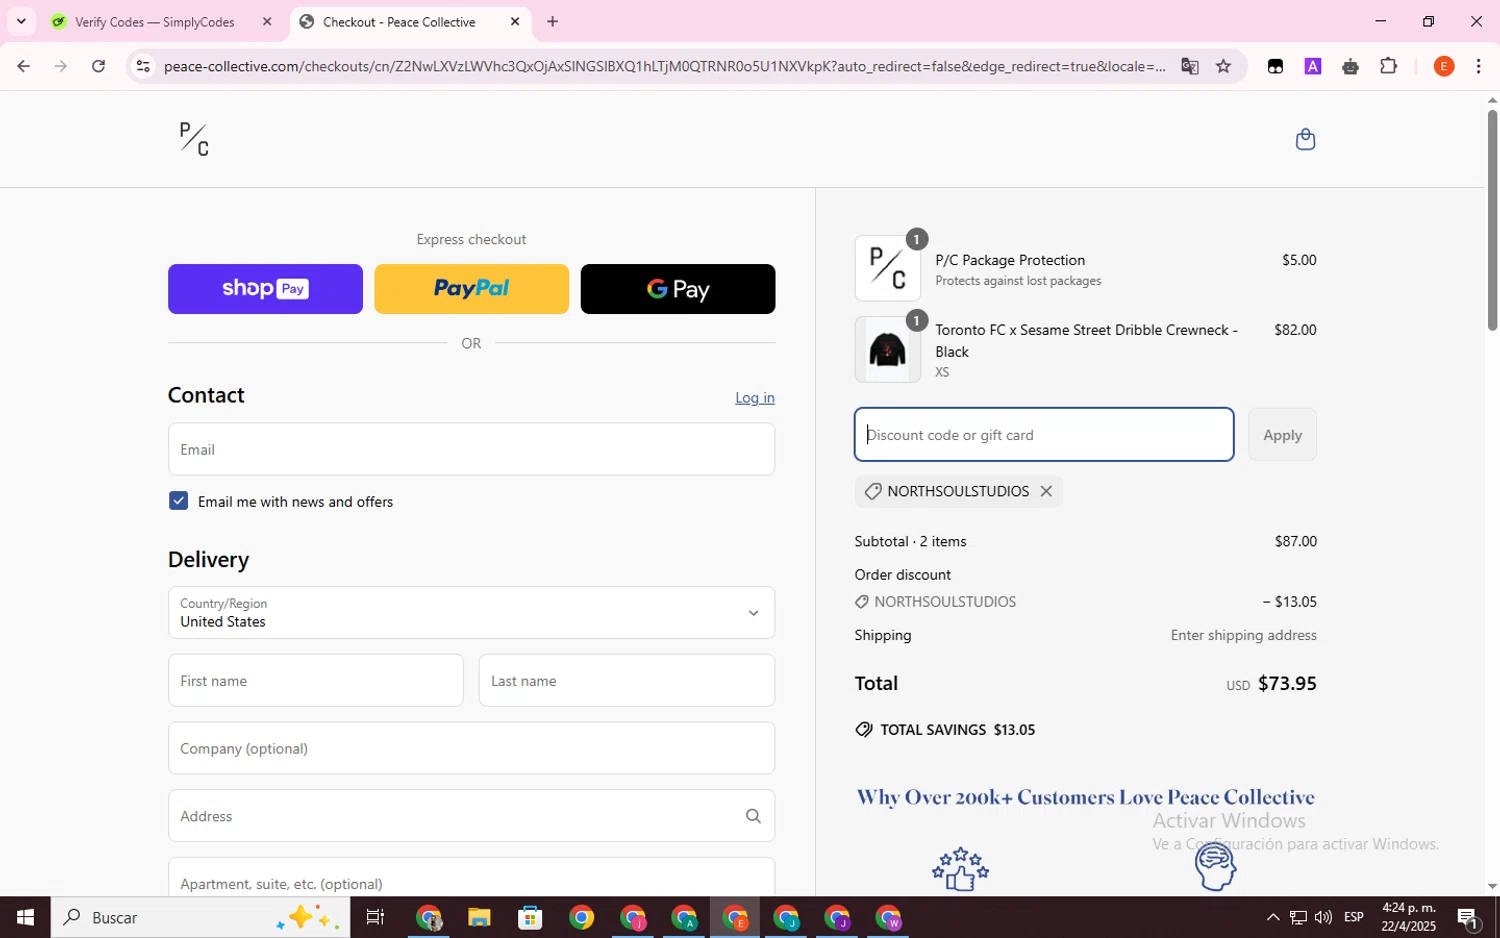This screenshot has height=938, width=1500.
Task: Click the Apartment, suite, etc. field
Action: click(471, 877)
